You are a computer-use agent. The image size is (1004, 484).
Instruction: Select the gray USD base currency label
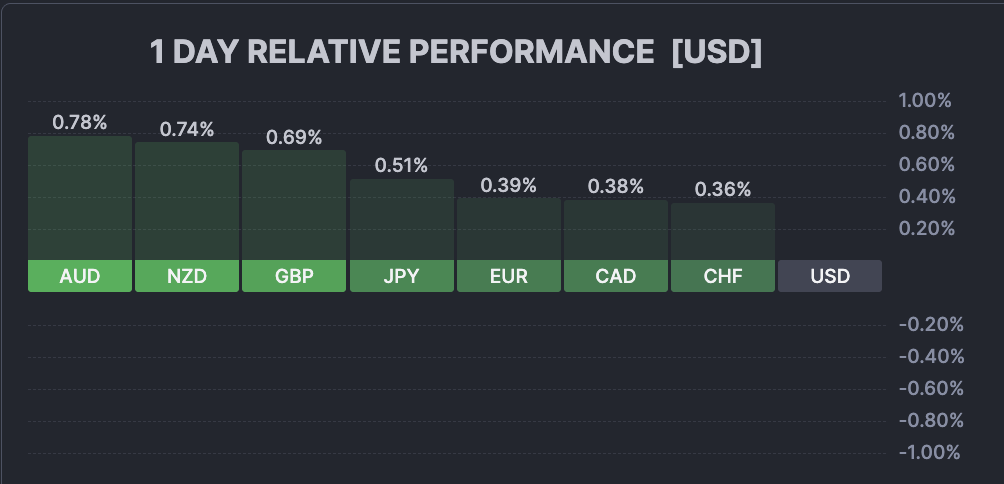(x=829, y=276)
